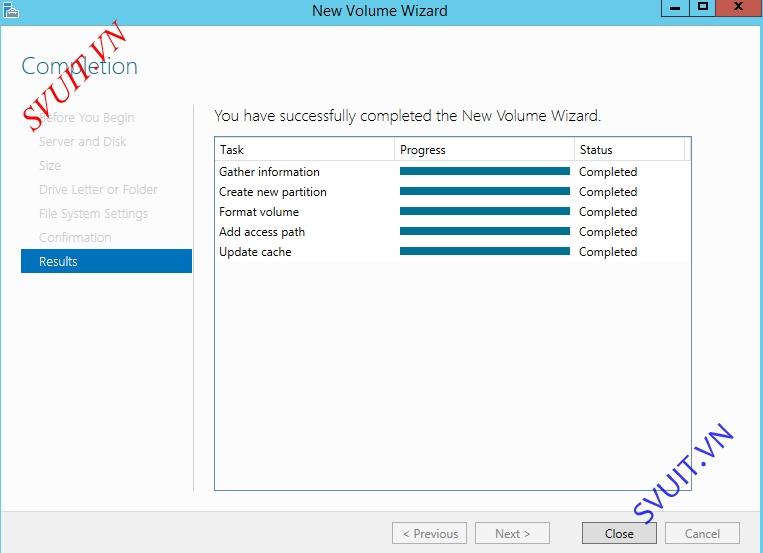Click the 'You have successfully completed' message
The image size is (763, 553).
click(x=408, y=116)
